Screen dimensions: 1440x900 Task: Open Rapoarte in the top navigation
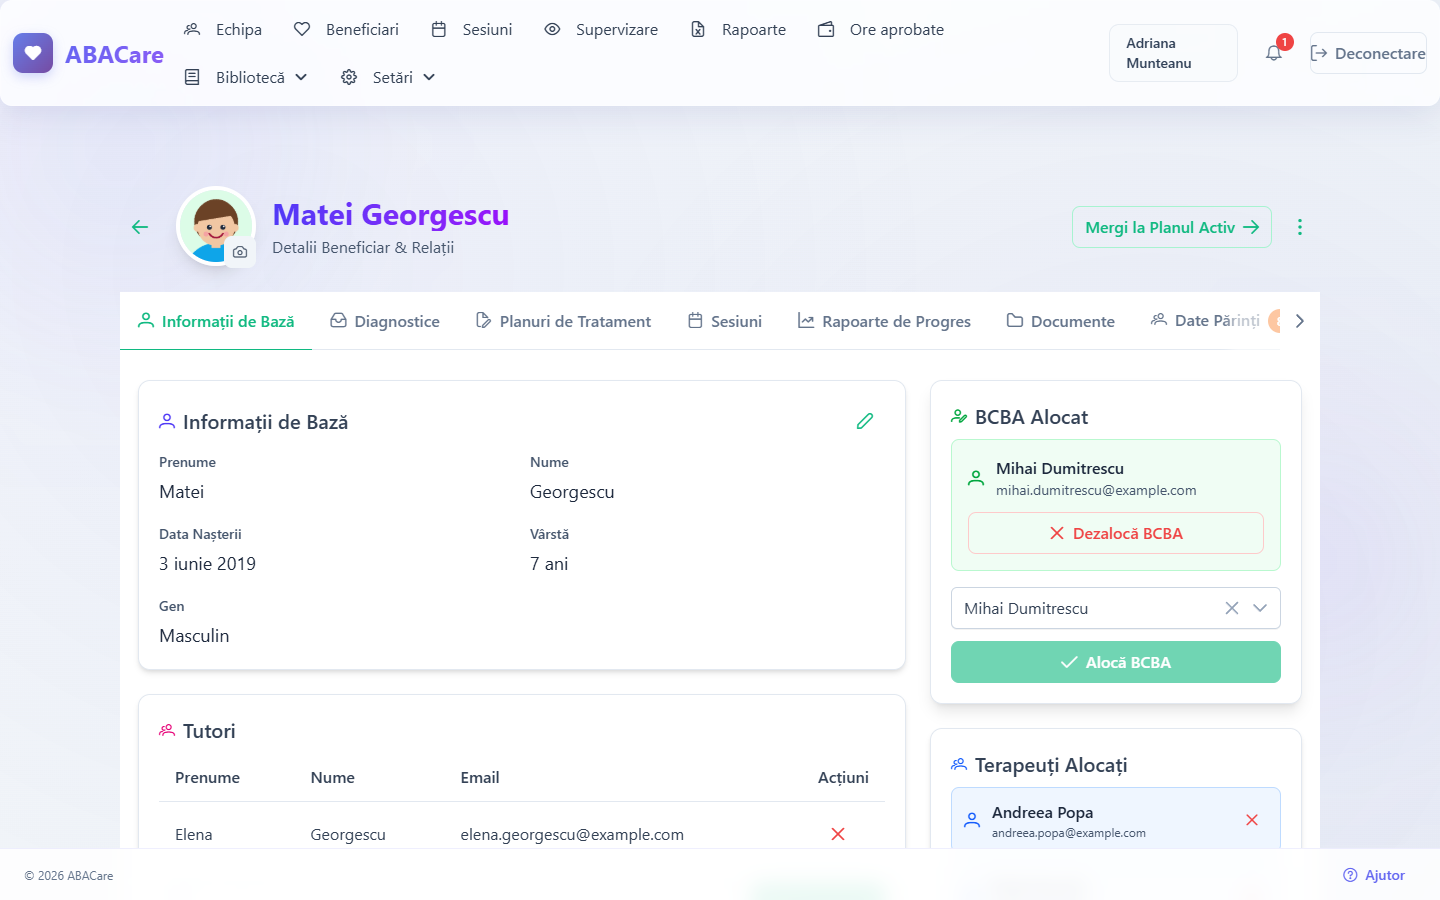coord(738,29)
